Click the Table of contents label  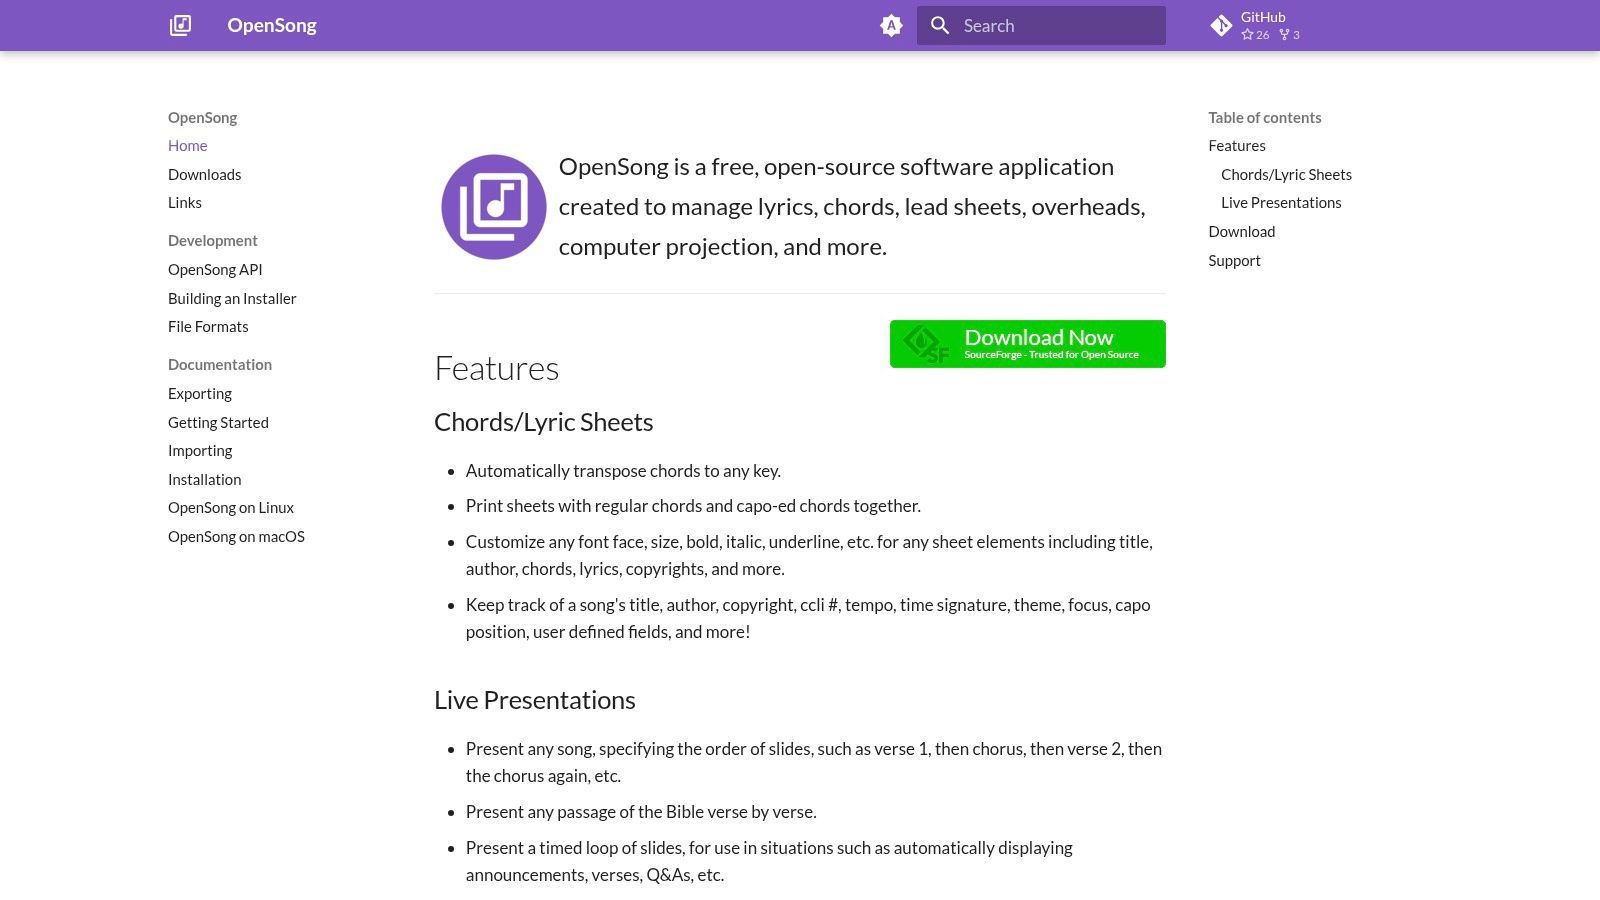(x=1264, y=118)
